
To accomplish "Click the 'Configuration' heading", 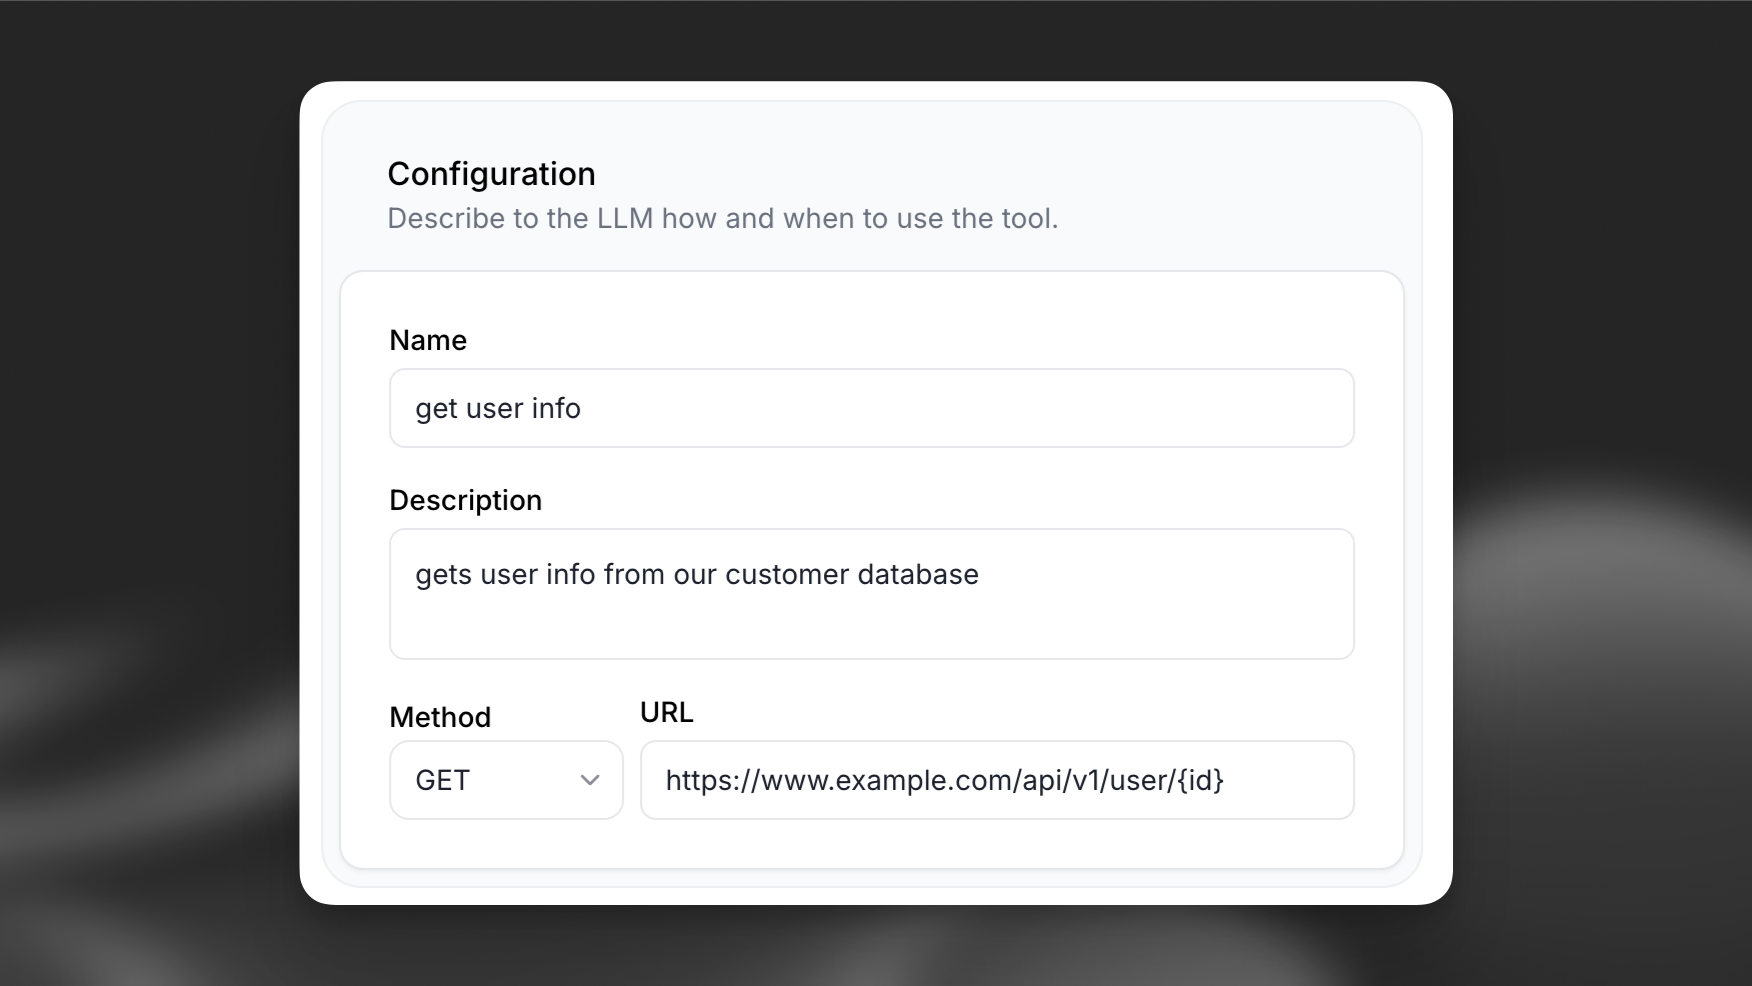I will (x=491, y=173).
